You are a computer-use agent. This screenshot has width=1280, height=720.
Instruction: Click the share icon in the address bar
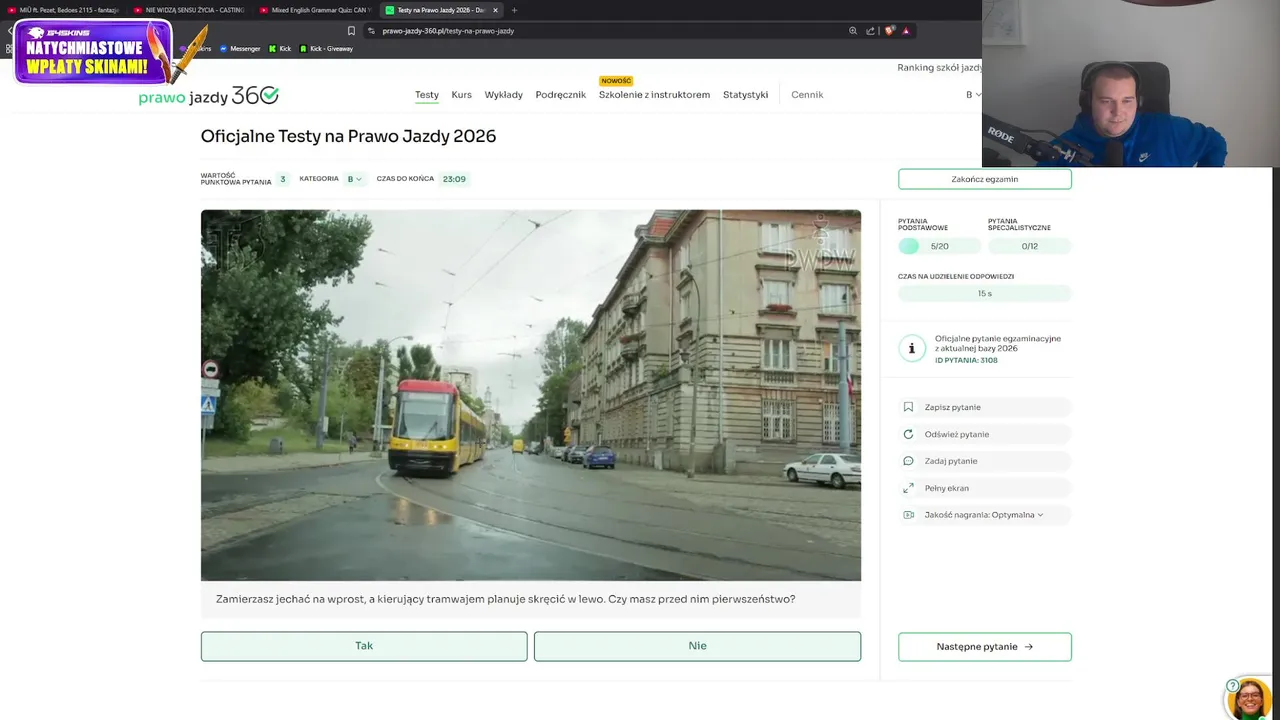click(870, 31)
